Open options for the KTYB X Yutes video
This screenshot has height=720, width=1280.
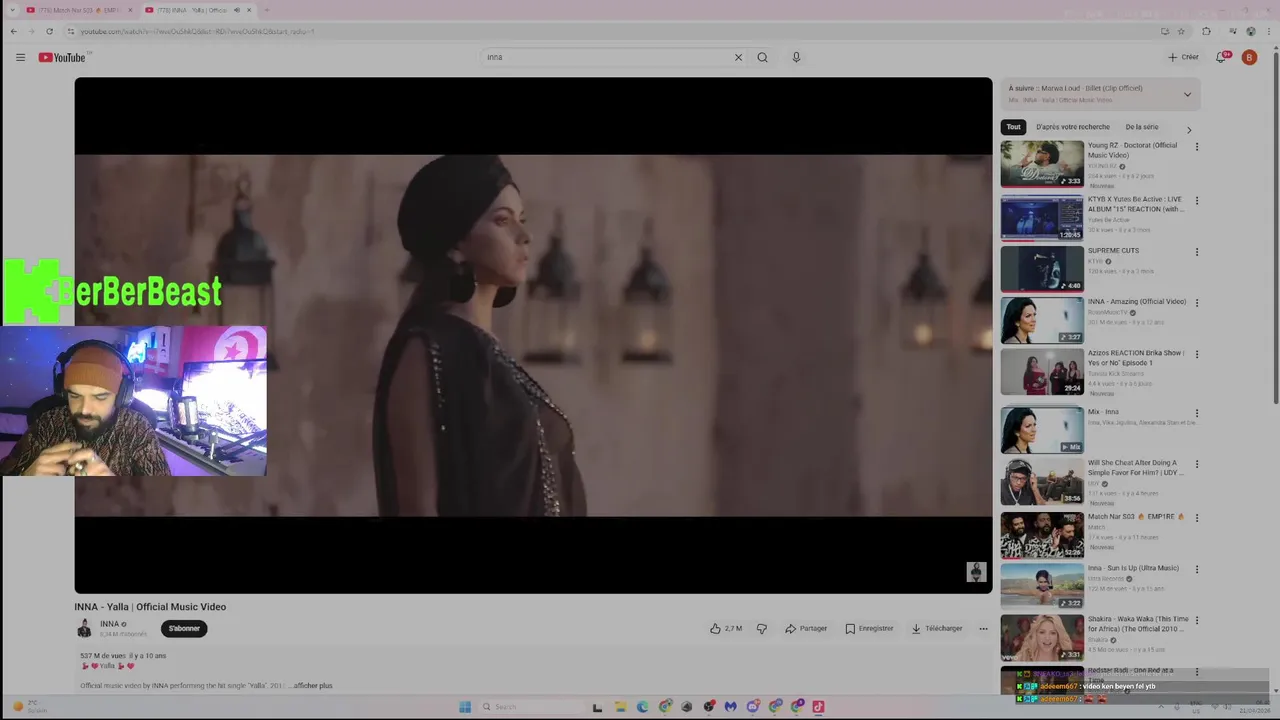tap(1196, 200)
